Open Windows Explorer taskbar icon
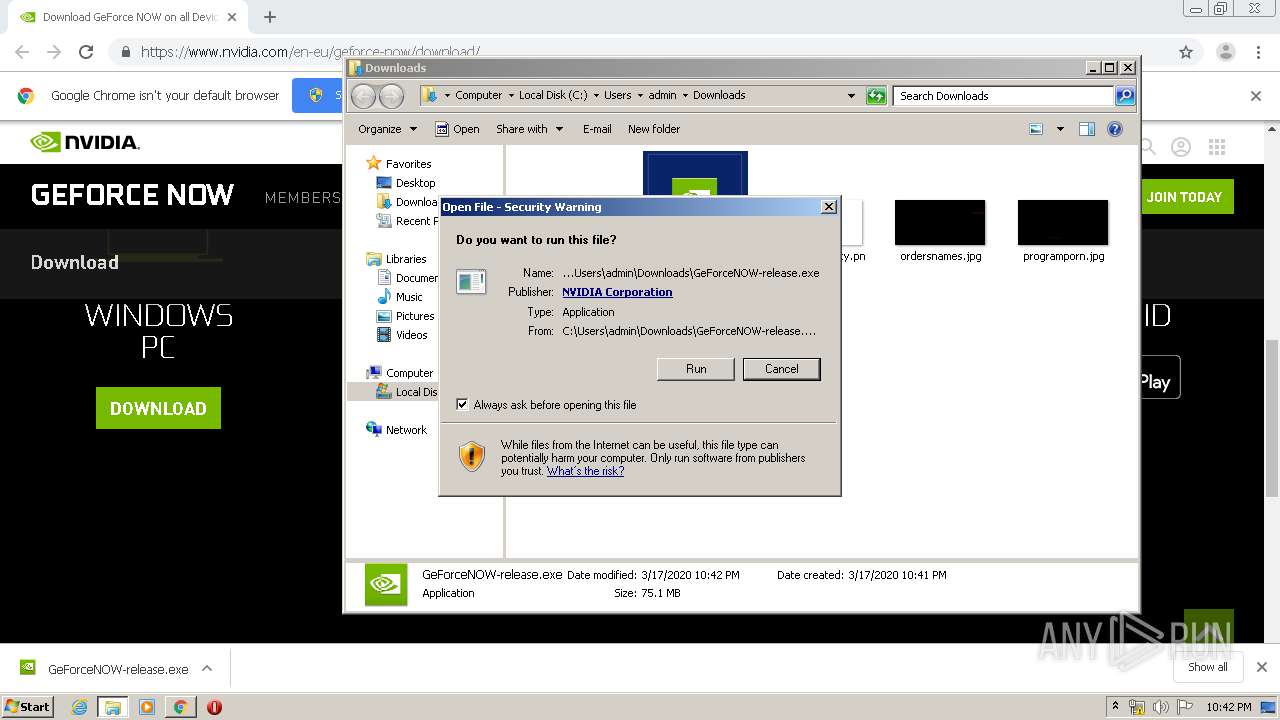This screenshot has height=720, width=1280. click(113, 707)
